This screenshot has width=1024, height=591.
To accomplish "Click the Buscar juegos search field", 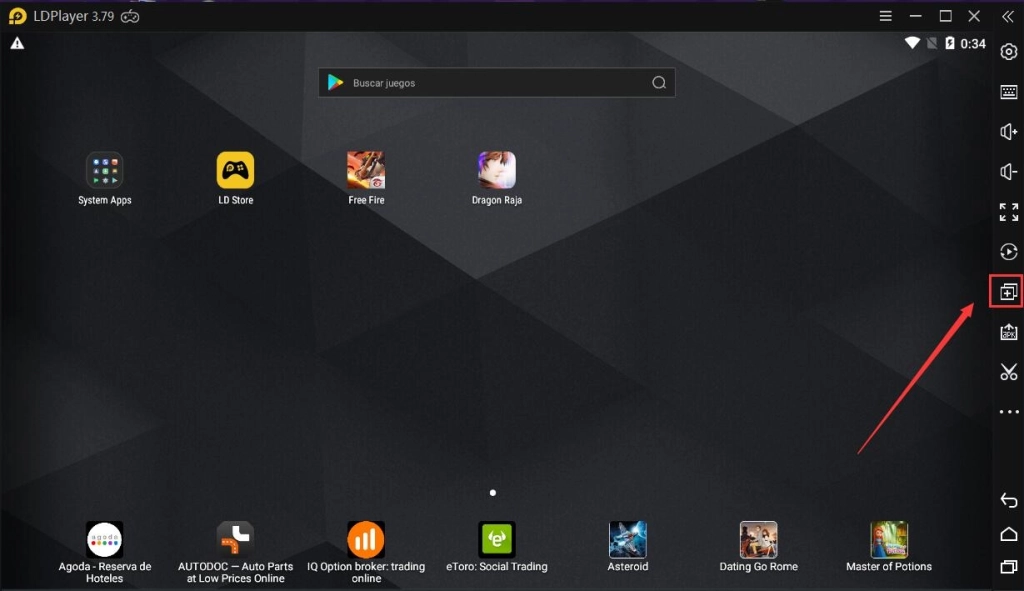I will pyautogui.click(x=496, y=83).
